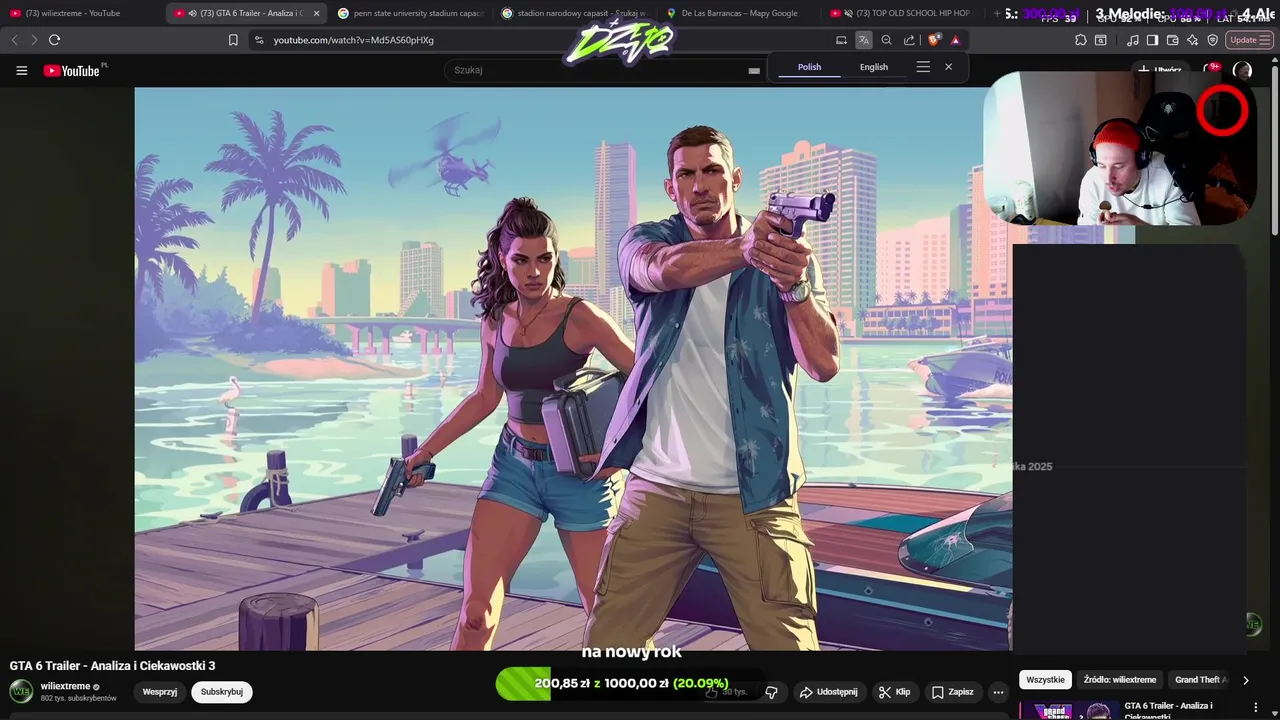Toggle the browser sidebar panel icon
This screenshot has width=1280, height=720.
click(1152, 40)
